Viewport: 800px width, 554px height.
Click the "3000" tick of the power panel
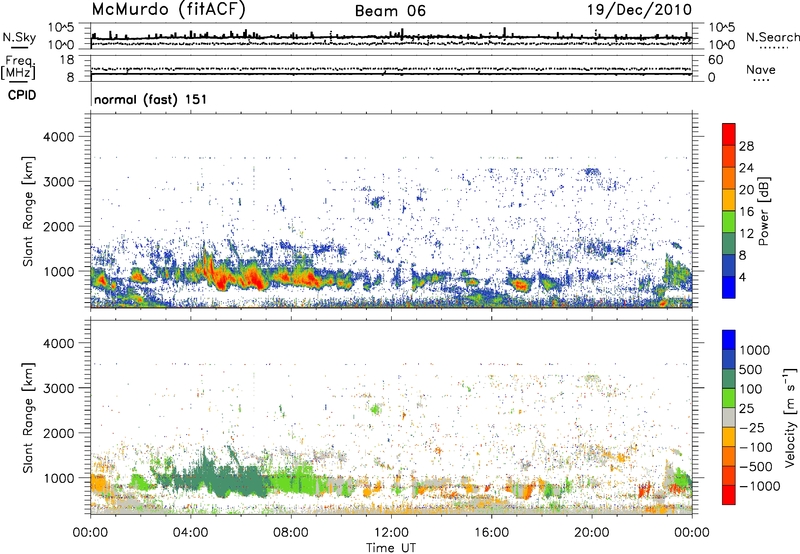point(58,182)
